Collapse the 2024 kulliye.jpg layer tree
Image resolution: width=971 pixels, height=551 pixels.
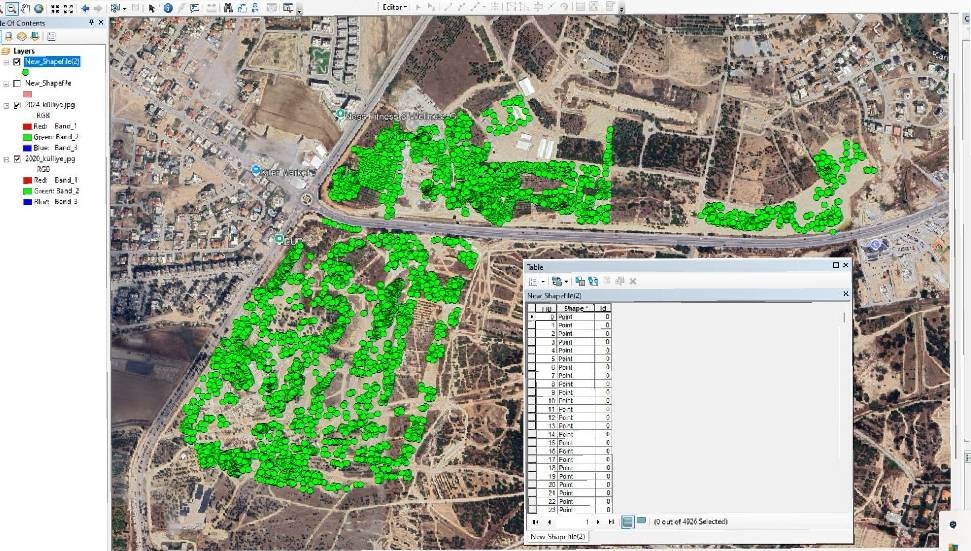point(7,105)
